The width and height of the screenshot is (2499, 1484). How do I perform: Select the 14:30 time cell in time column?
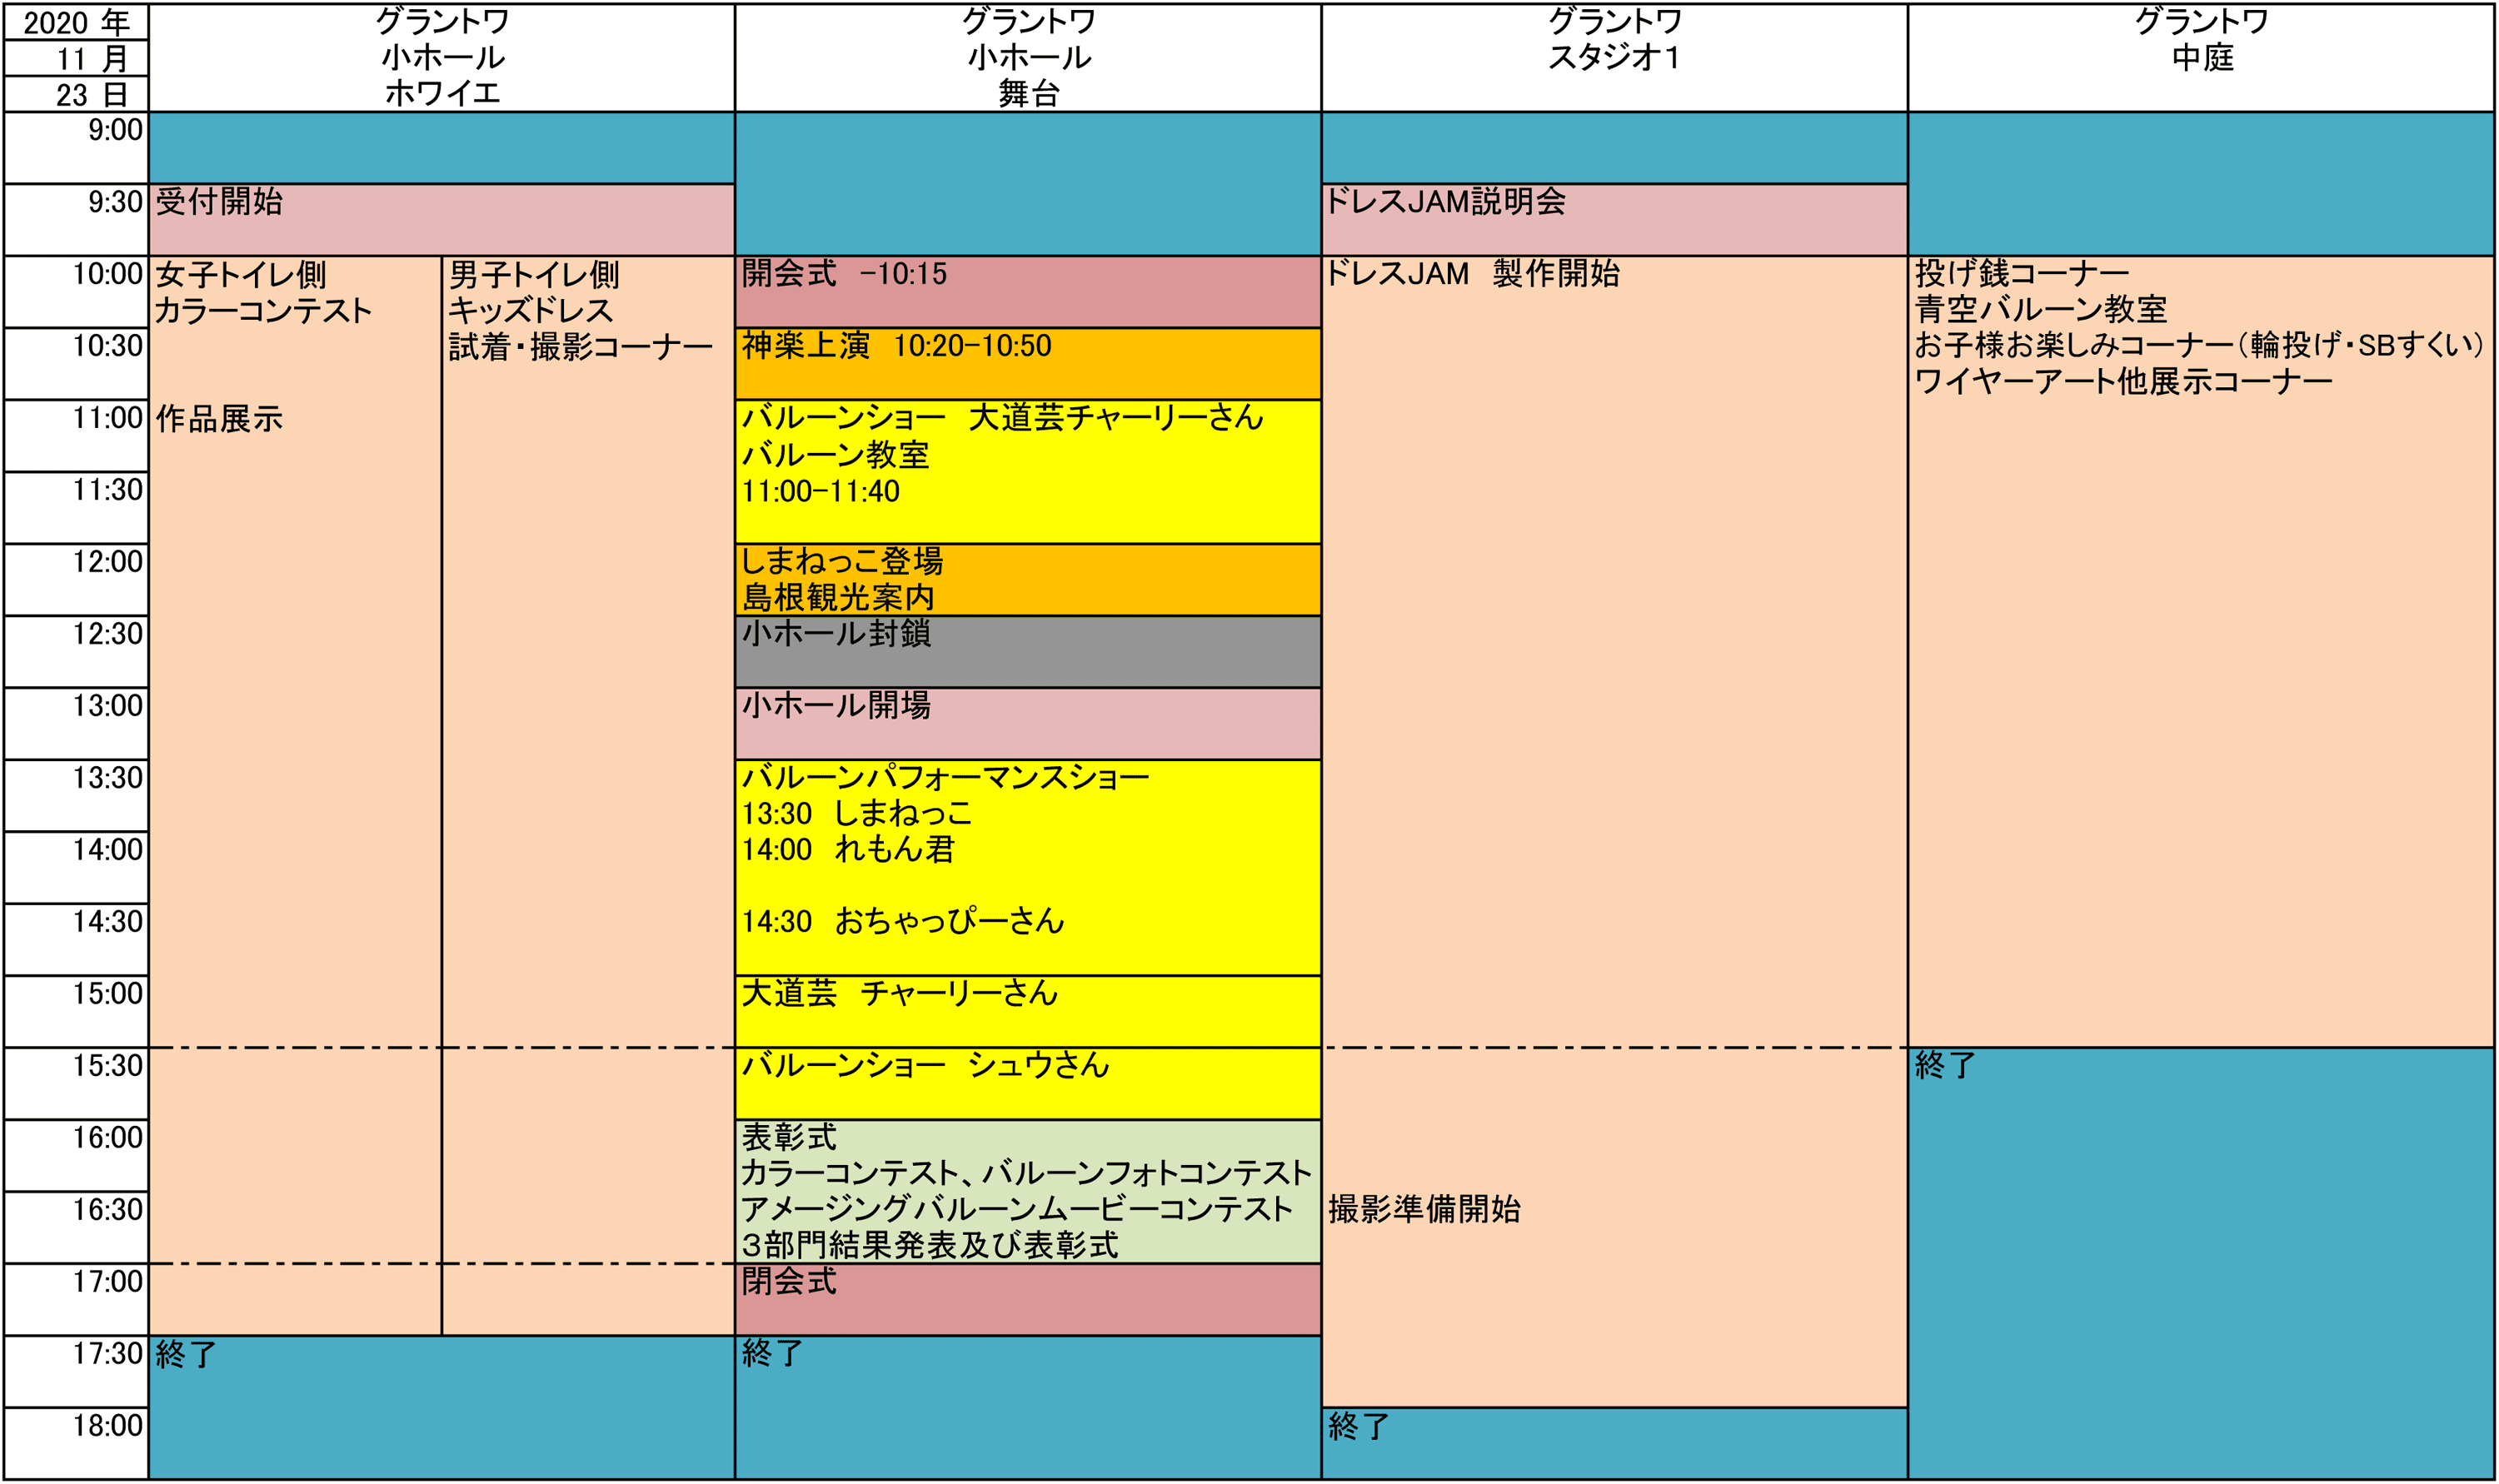(76, 940)
